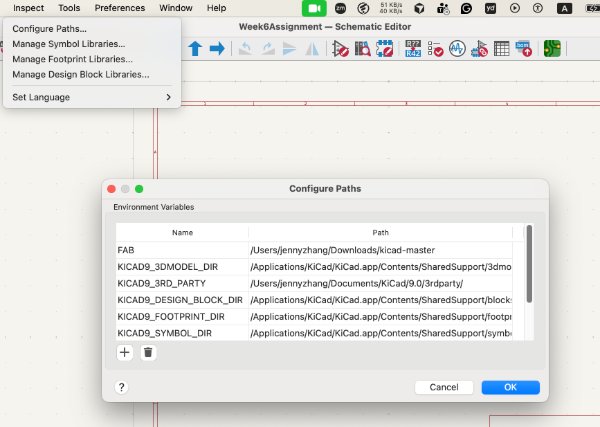
Task: Open the Preferences menu
Action: [120, 8]
